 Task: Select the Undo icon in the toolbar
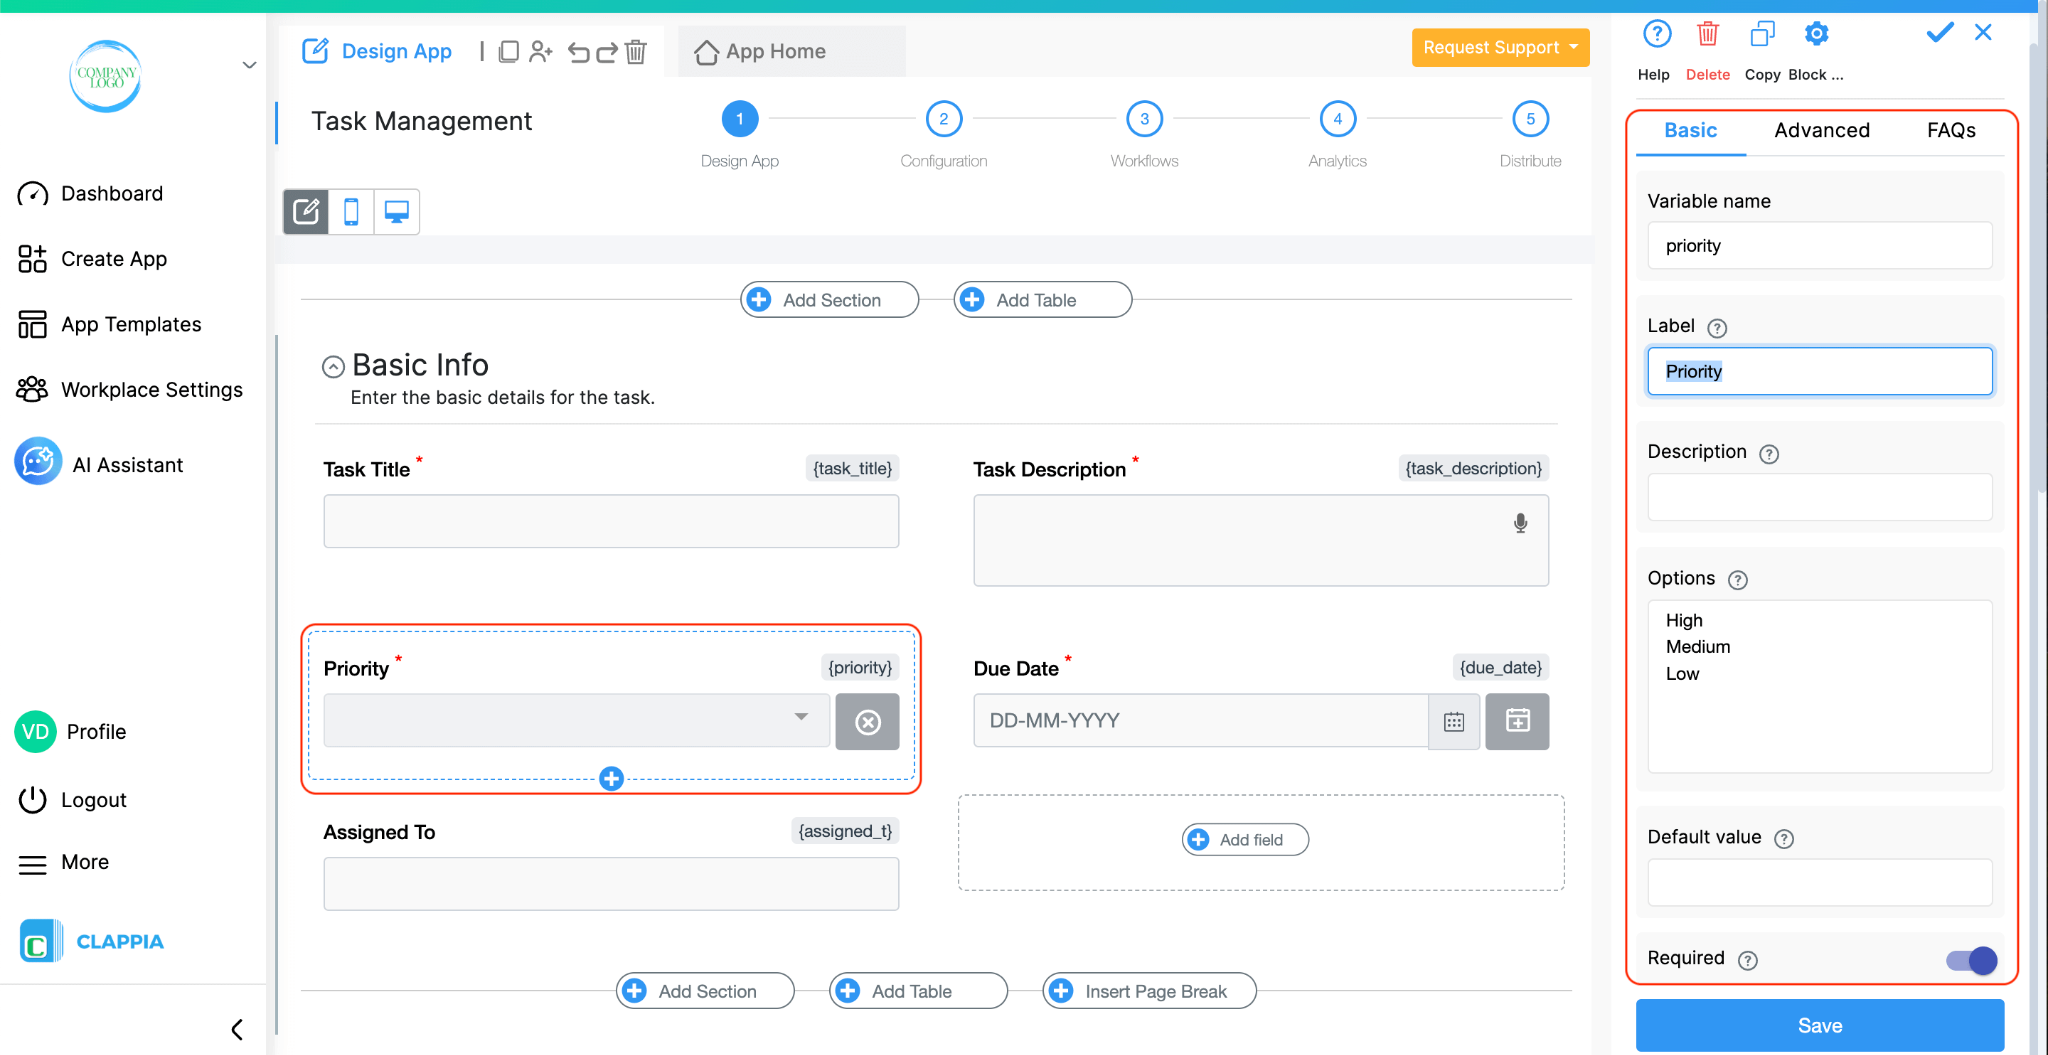581,52
